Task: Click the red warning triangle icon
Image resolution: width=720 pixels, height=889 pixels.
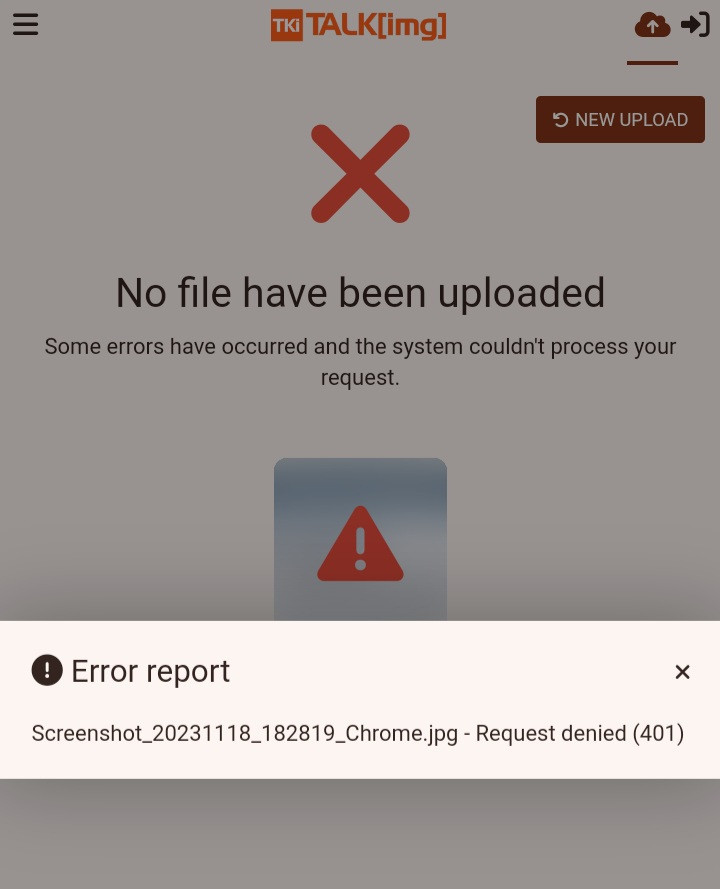Action: tap(360, 544)
